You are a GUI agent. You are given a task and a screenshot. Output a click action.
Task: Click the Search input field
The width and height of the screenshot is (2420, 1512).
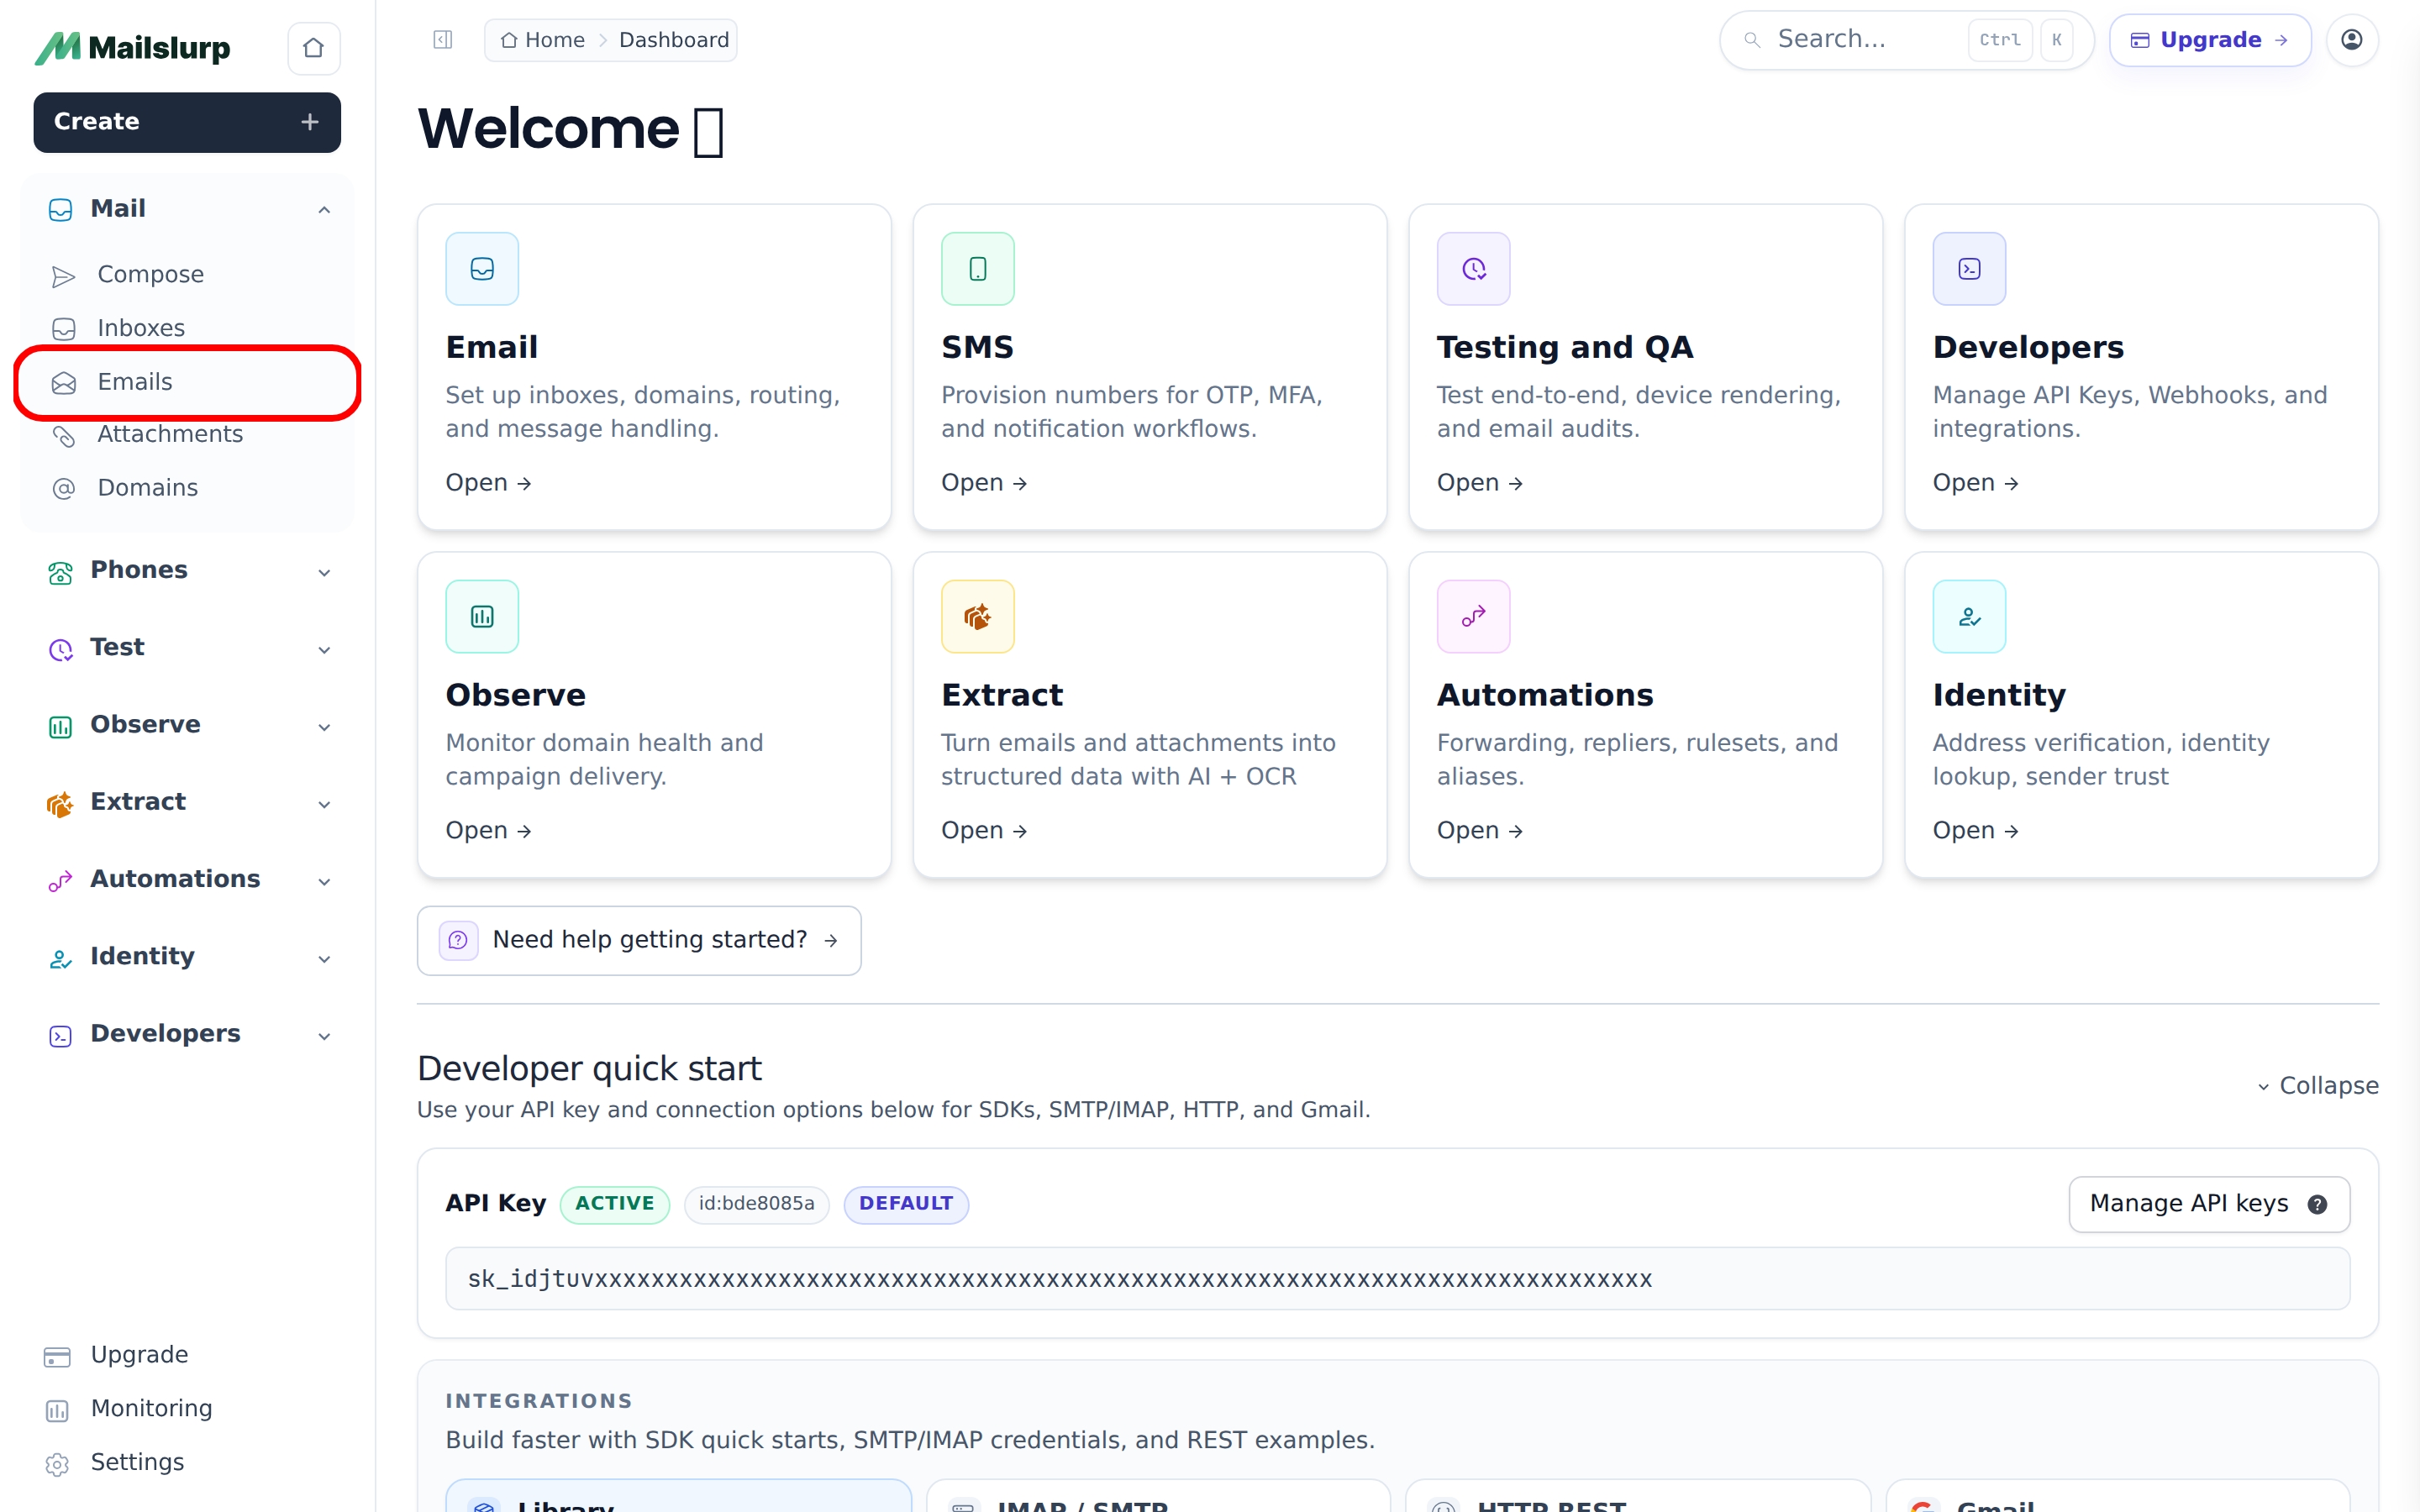[1906, 40]
